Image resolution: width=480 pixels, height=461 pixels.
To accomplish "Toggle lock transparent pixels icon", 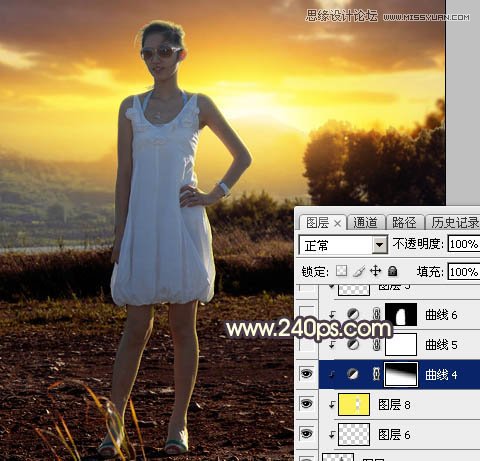I will pyautogui.click(x=341, y=271).
